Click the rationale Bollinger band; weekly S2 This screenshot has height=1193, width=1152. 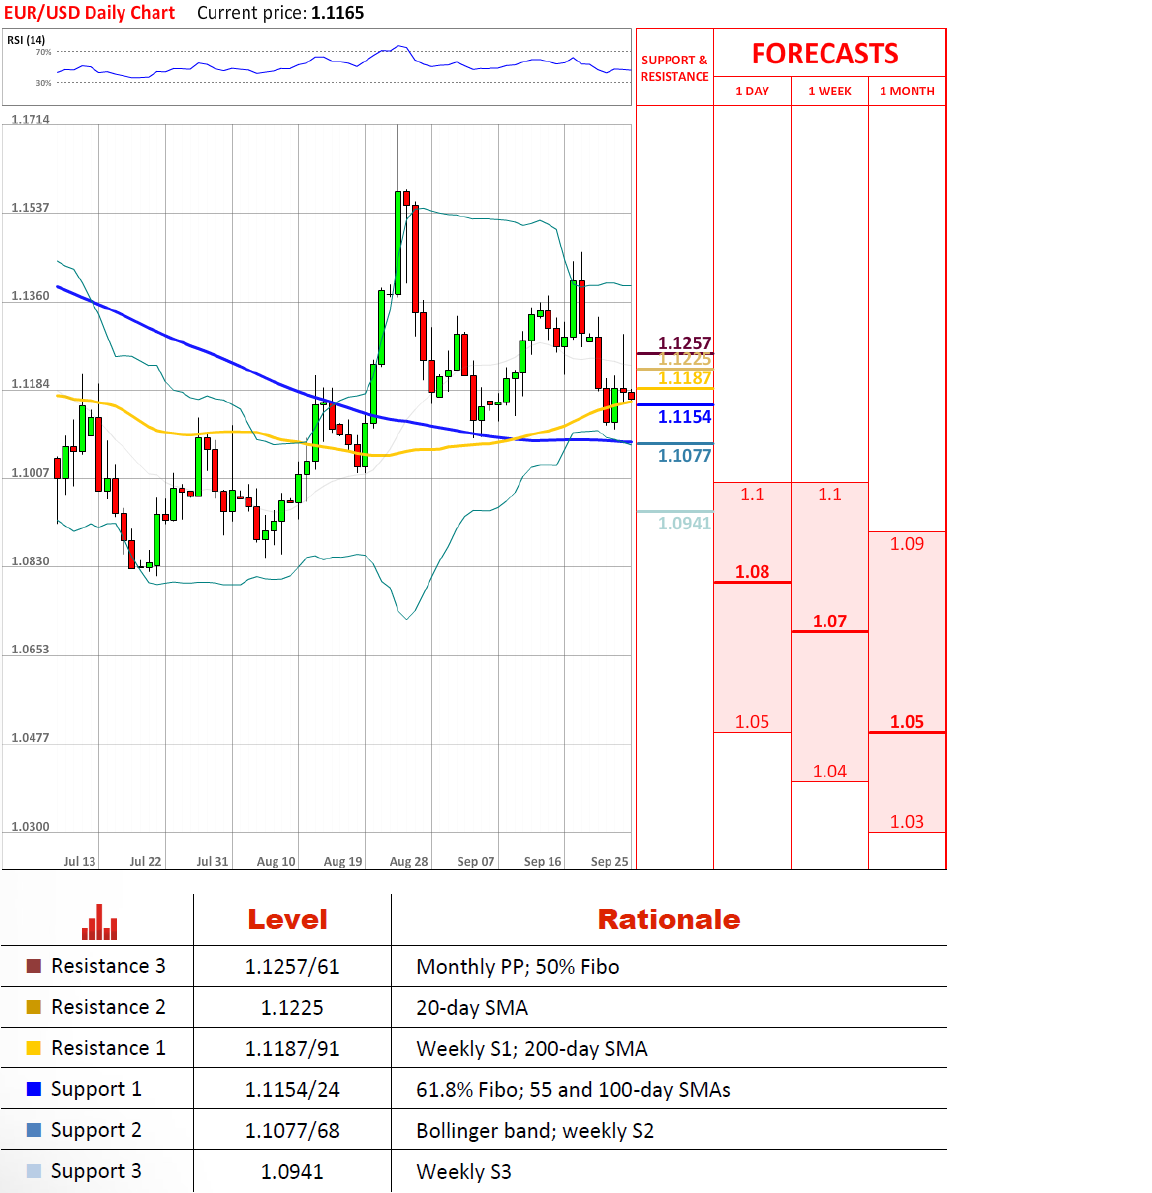(535, 1131)
